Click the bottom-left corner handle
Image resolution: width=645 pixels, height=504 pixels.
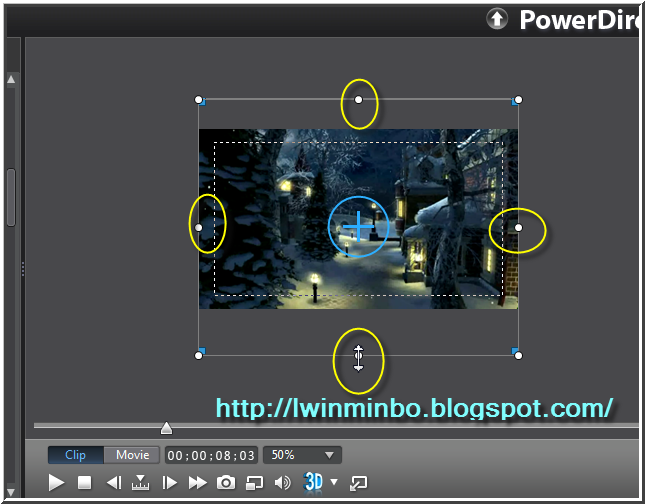coord(198,355)
